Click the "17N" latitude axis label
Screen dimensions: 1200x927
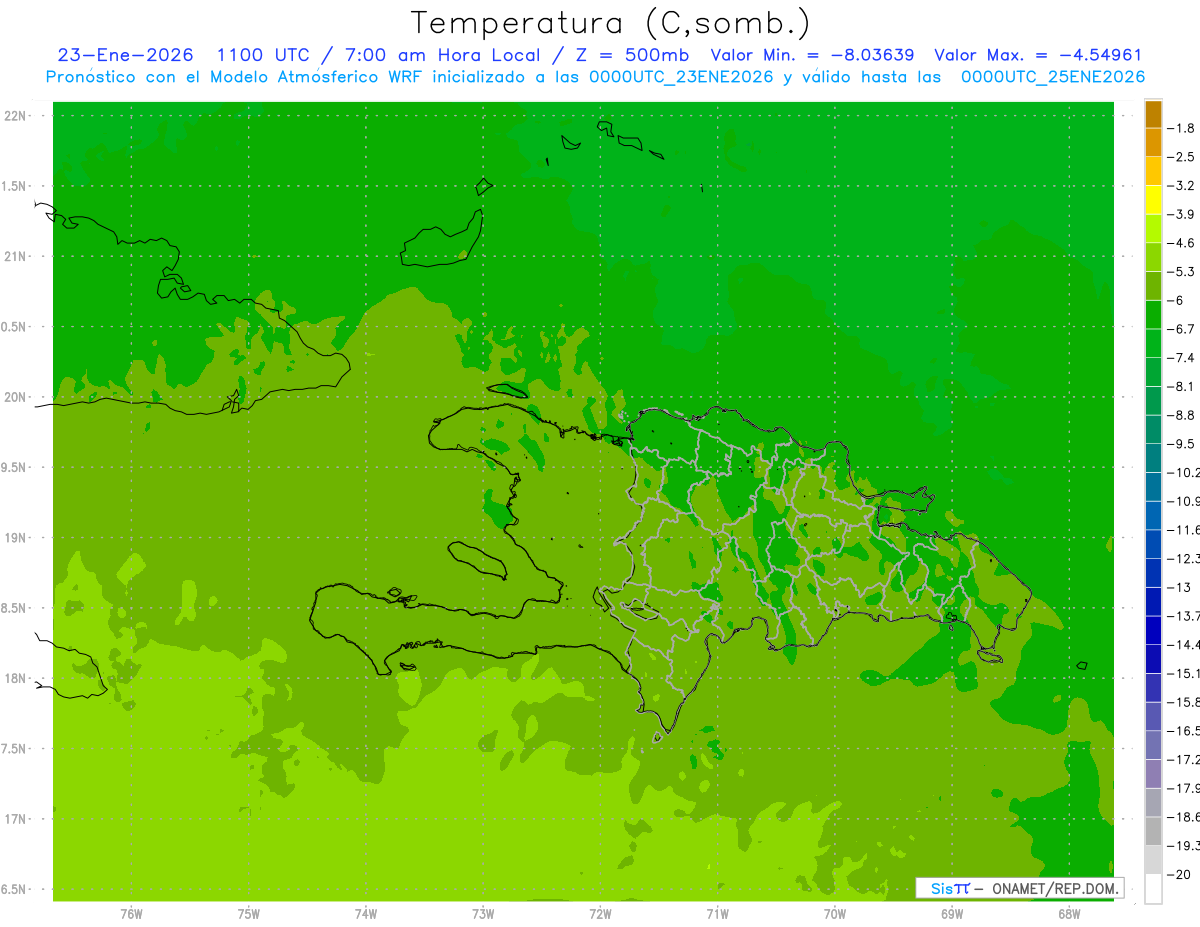coord(16,819)
